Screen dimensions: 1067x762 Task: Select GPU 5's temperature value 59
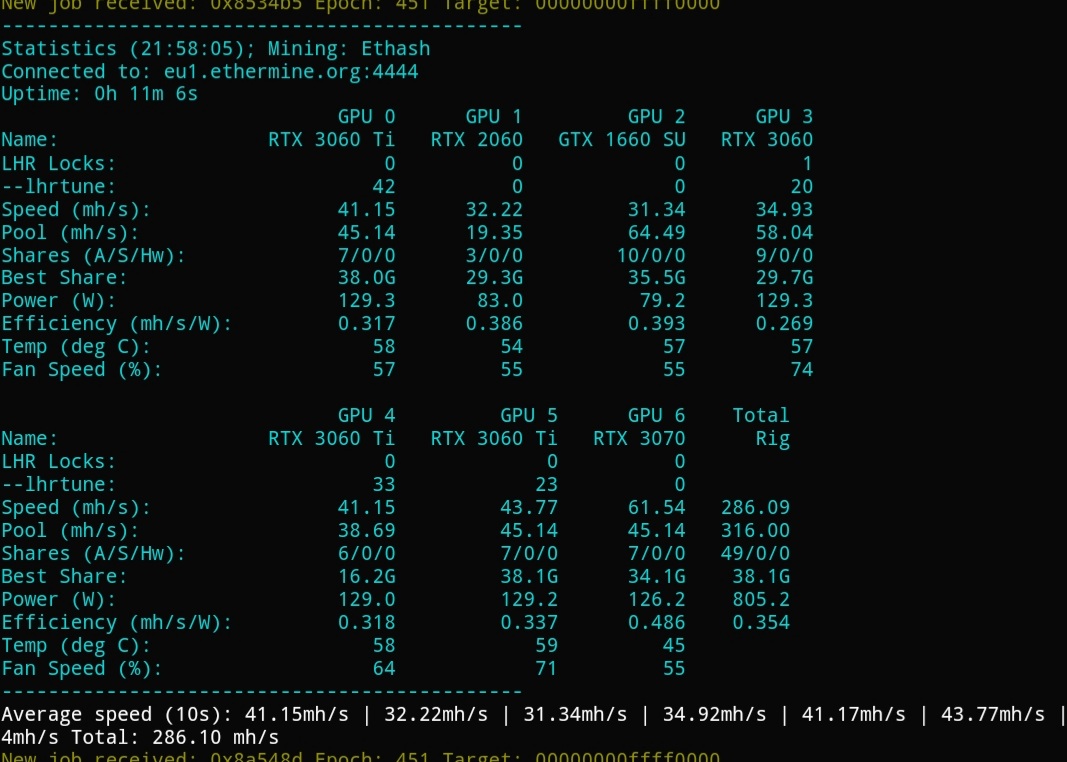[546, 645]
